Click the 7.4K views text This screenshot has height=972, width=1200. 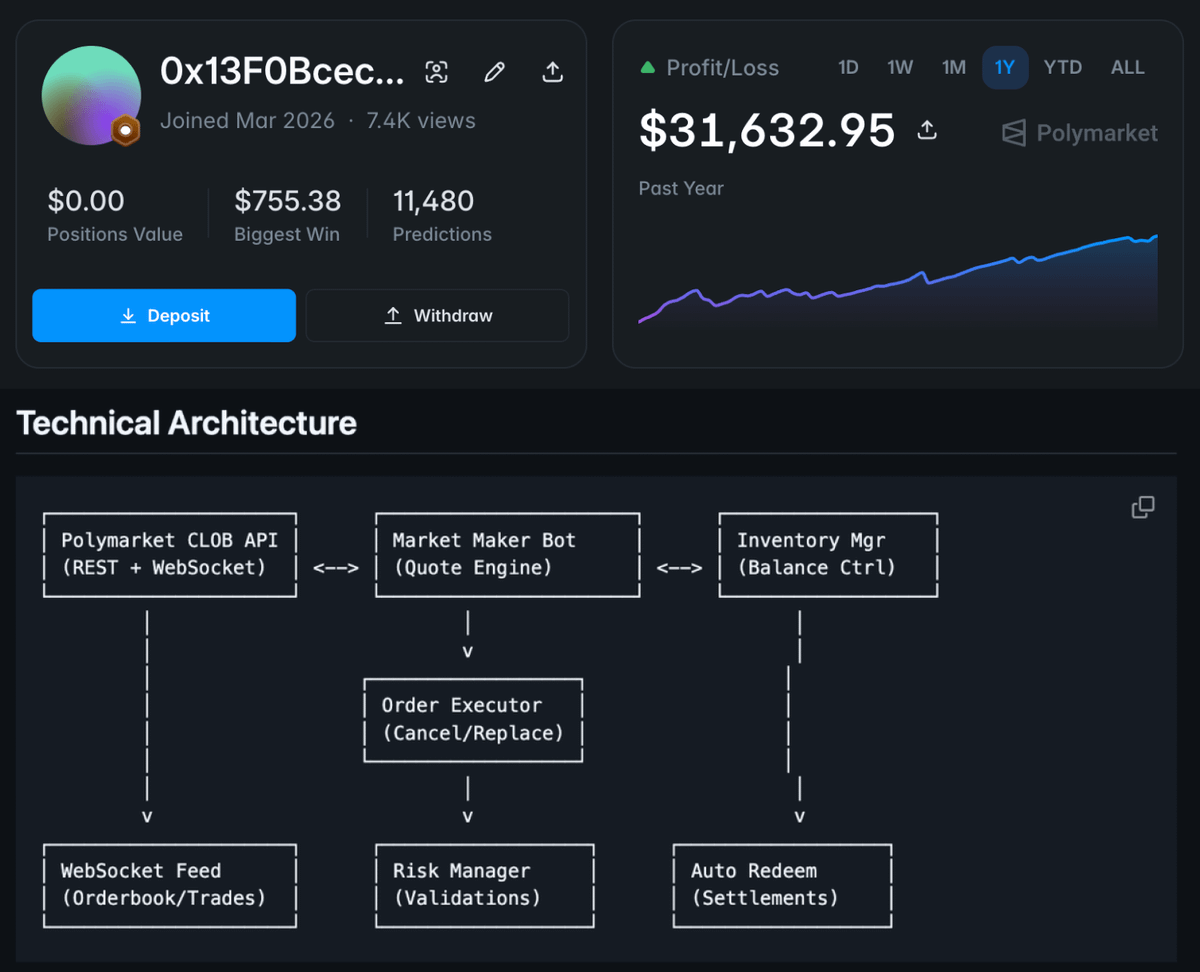(421, 121)
